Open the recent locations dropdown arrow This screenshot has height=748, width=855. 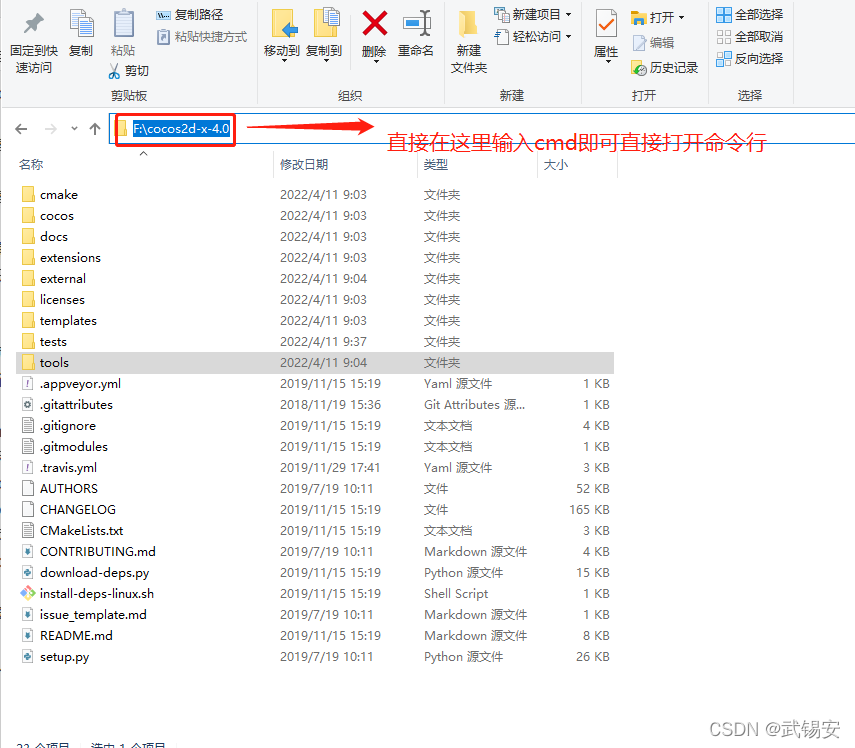(74, 129)
